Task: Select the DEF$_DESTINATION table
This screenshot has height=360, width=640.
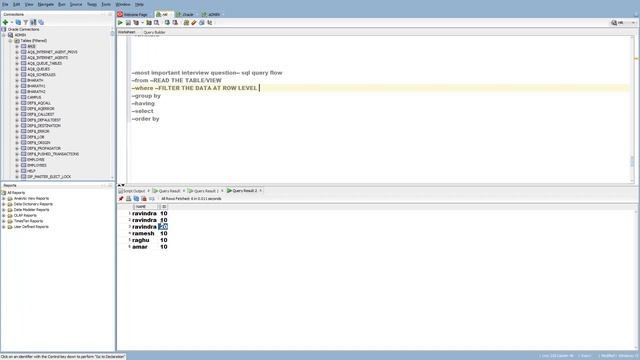Action: [x=44, y=126]
